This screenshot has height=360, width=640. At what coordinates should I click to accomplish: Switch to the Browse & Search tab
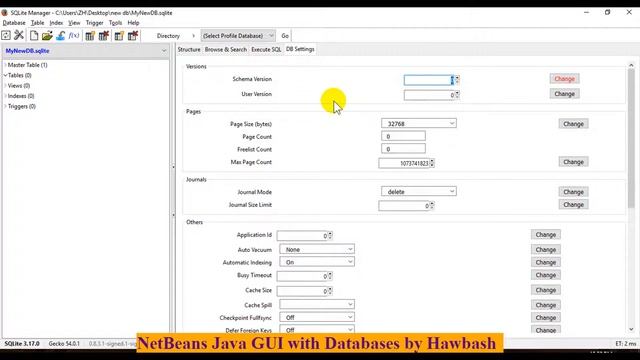point(226,49)
